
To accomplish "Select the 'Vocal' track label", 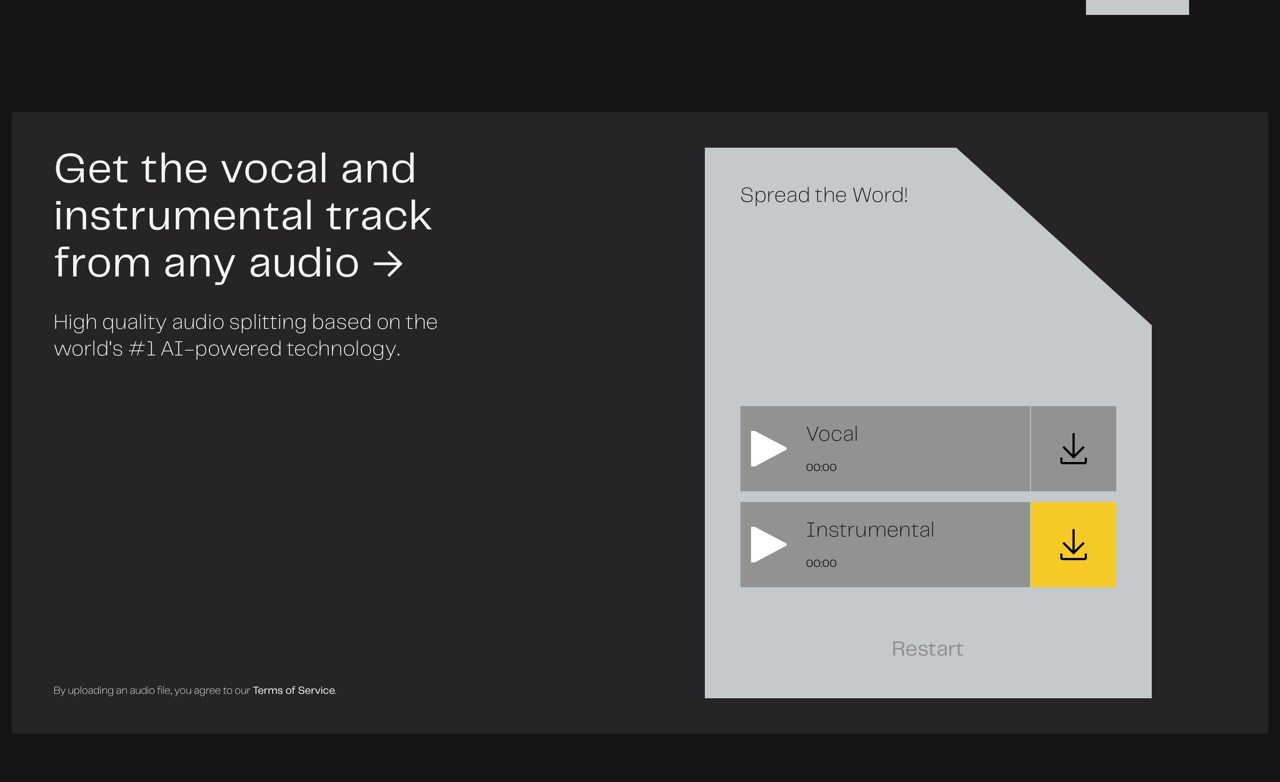I will [x=832, y=434].
